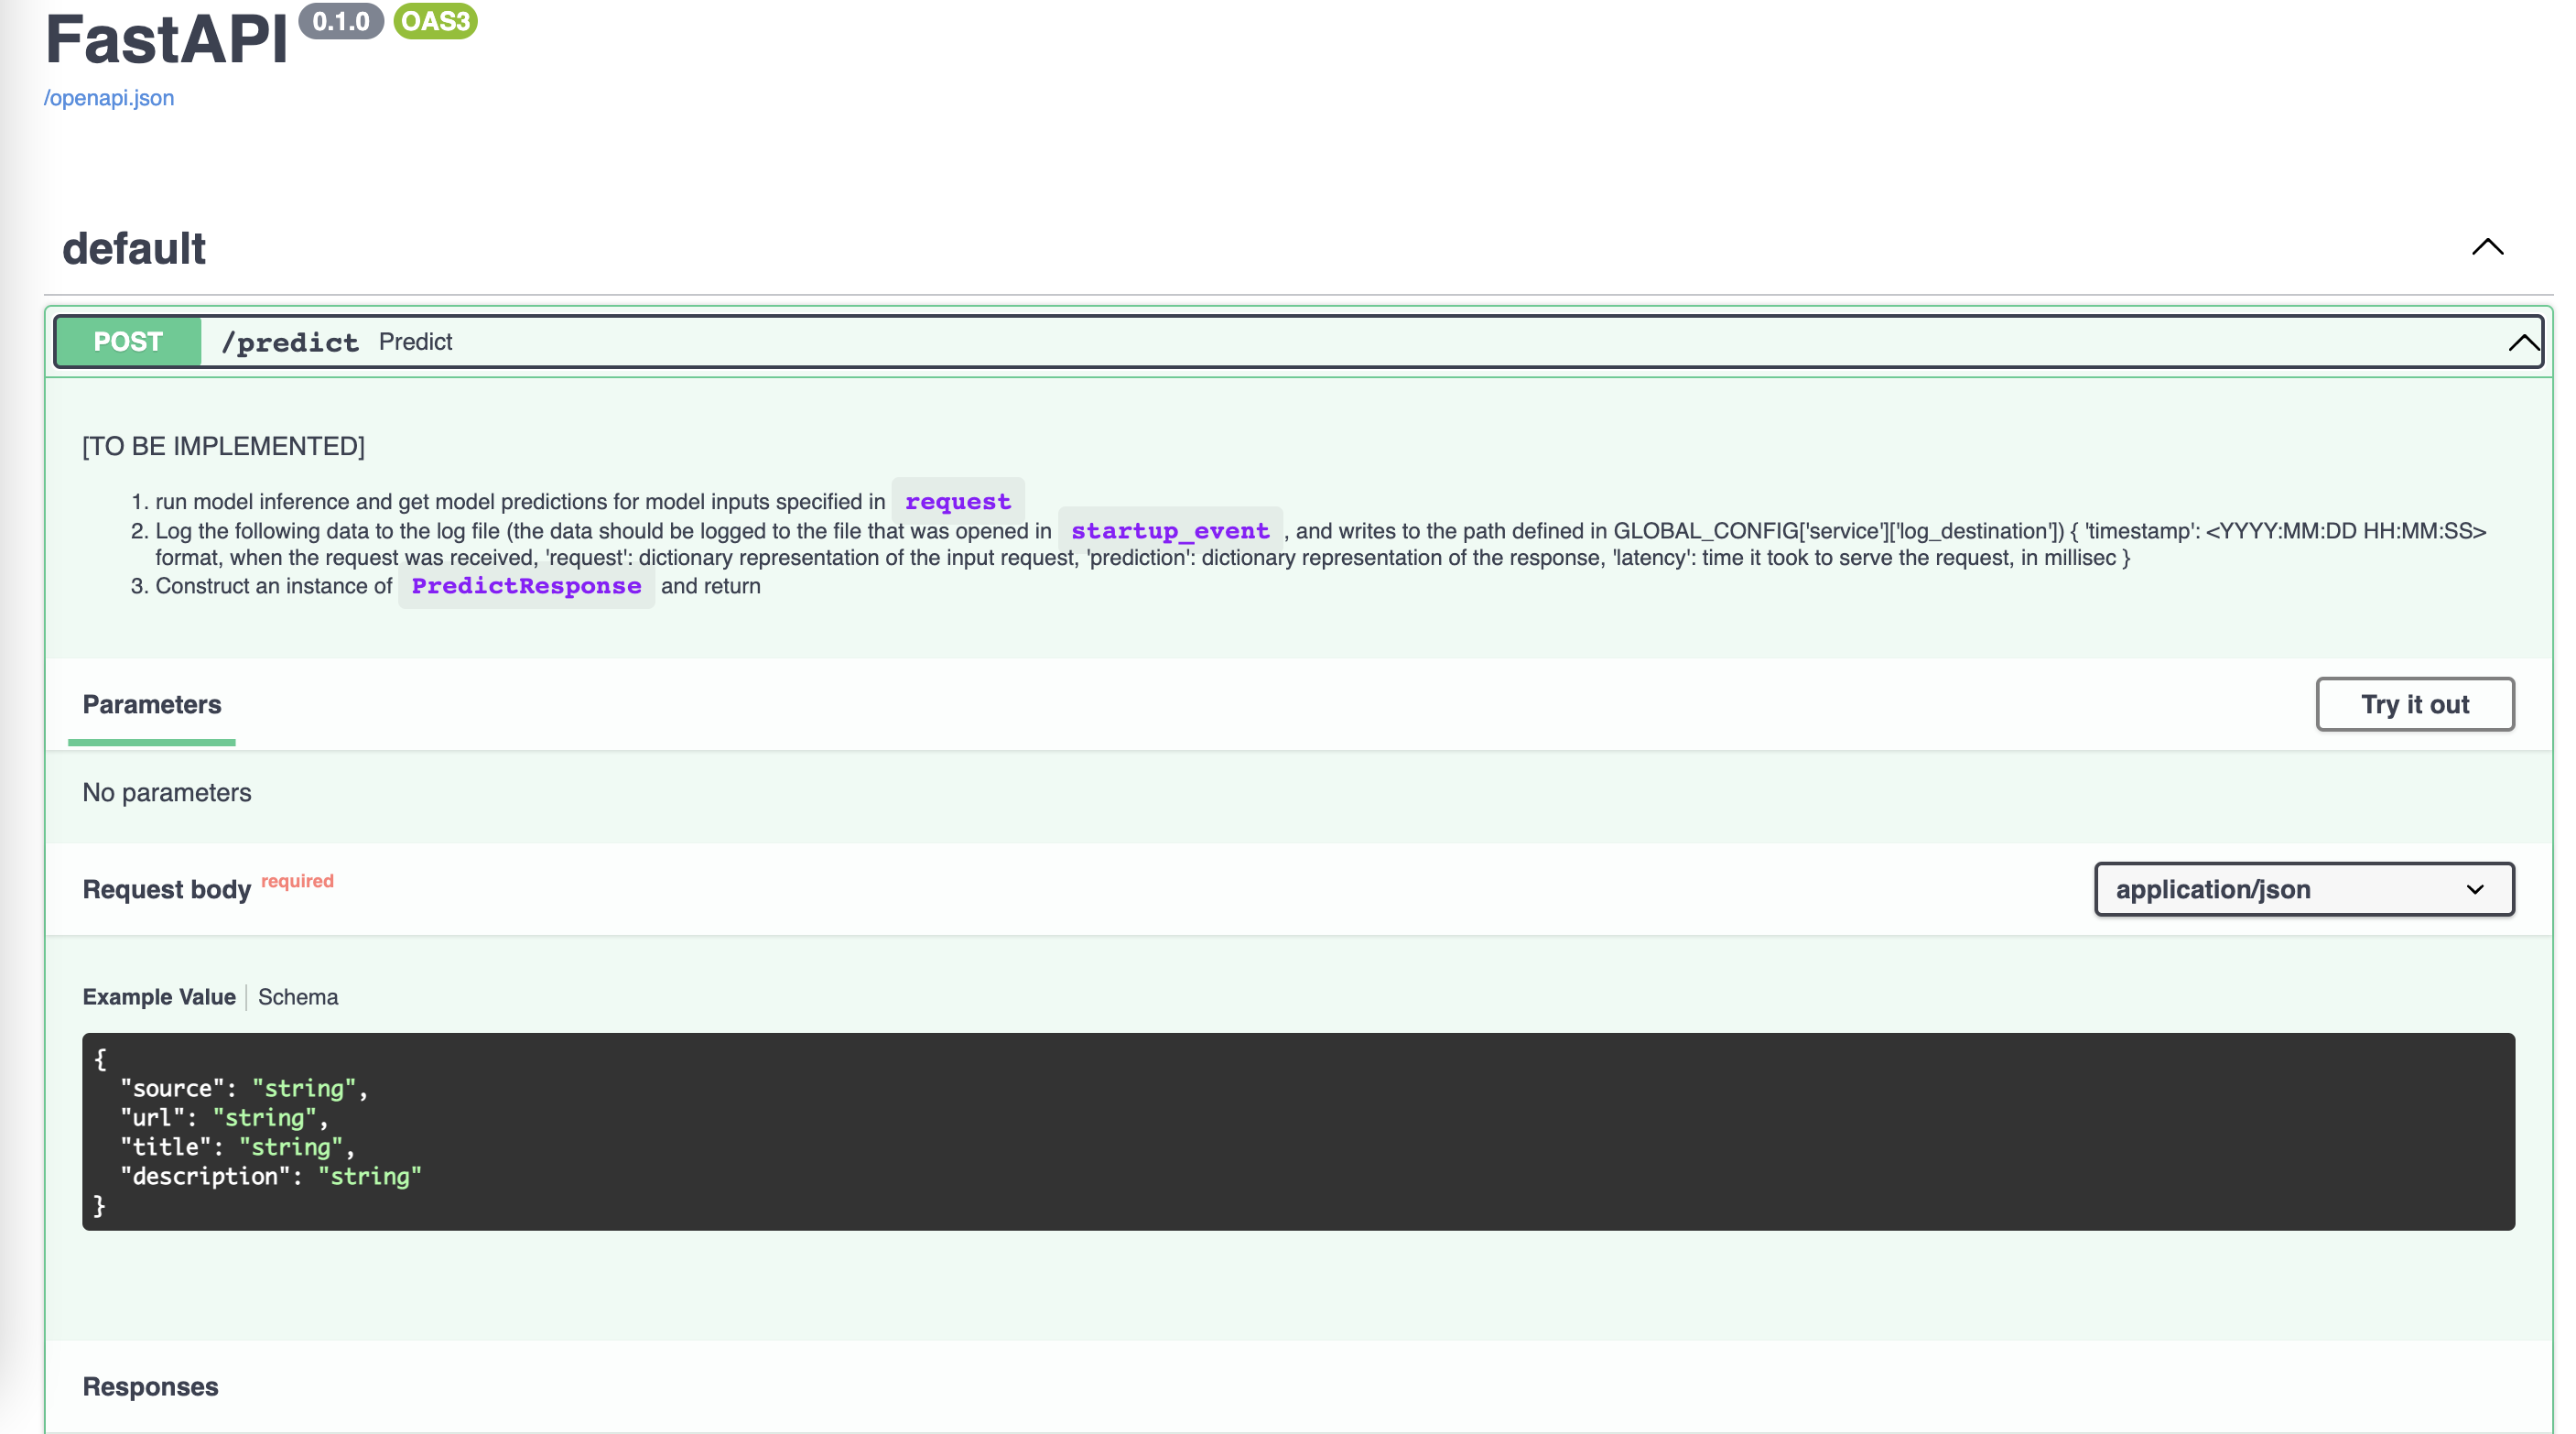Click the 0.1.0 version badge

click(x=341, y=21)
